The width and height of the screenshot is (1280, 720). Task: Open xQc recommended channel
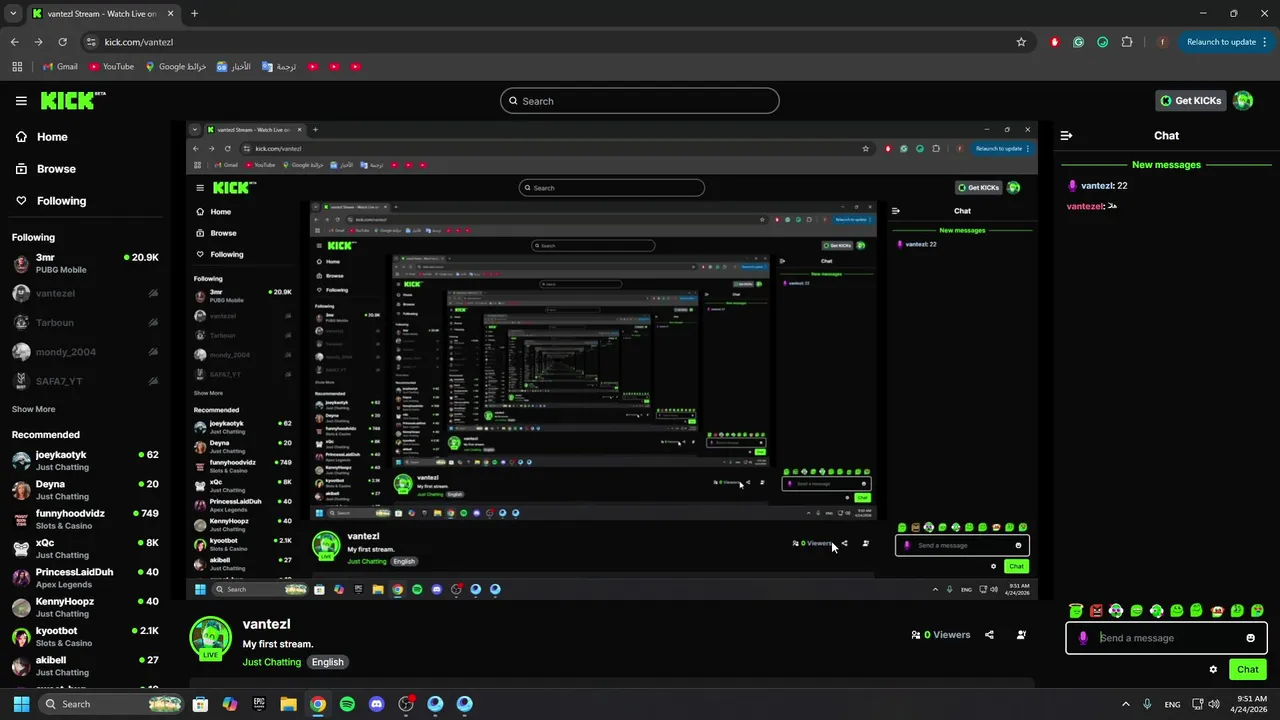coord(85,549)
